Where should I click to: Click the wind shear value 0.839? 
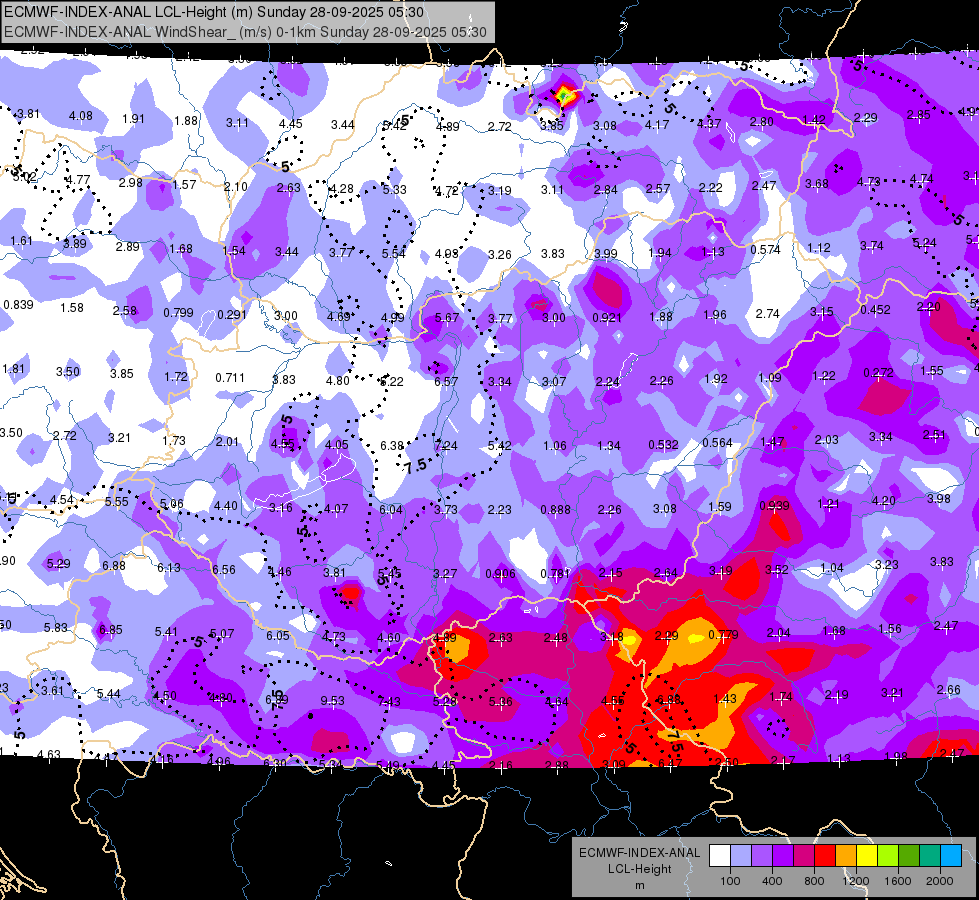tap(19, 304)
